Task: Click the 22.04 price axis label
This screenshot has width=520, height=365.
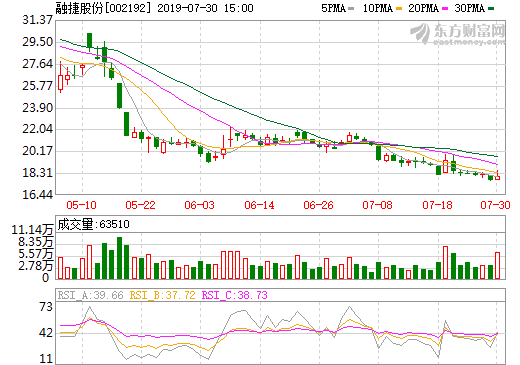Action: (x=38, y=129)
